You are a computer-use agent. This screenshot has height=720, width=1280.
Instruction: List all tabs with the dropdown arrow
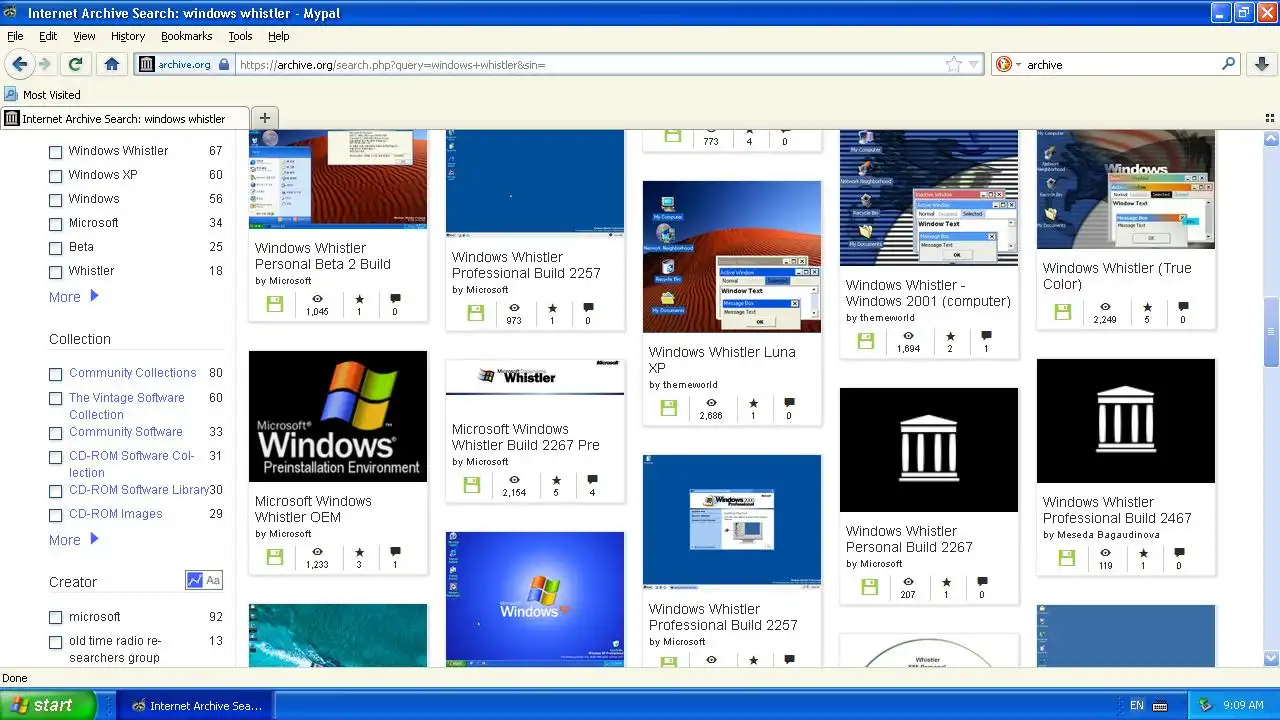coord(1269,118)
